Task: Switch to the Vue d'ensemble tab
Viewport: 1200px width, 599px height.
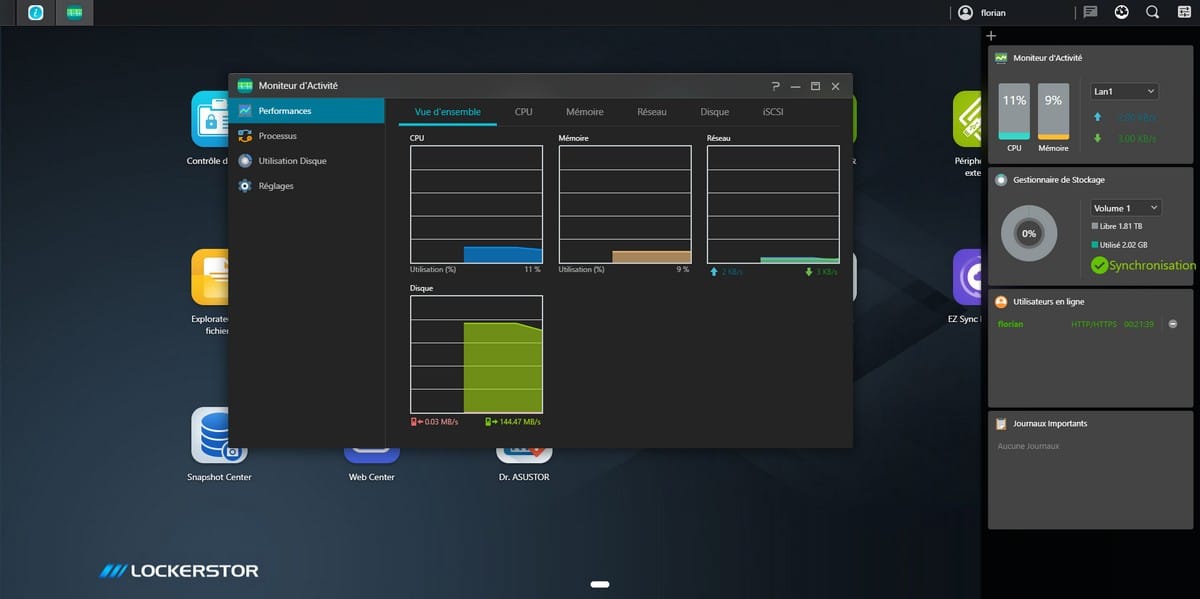Action: click(x=447, y=112)
